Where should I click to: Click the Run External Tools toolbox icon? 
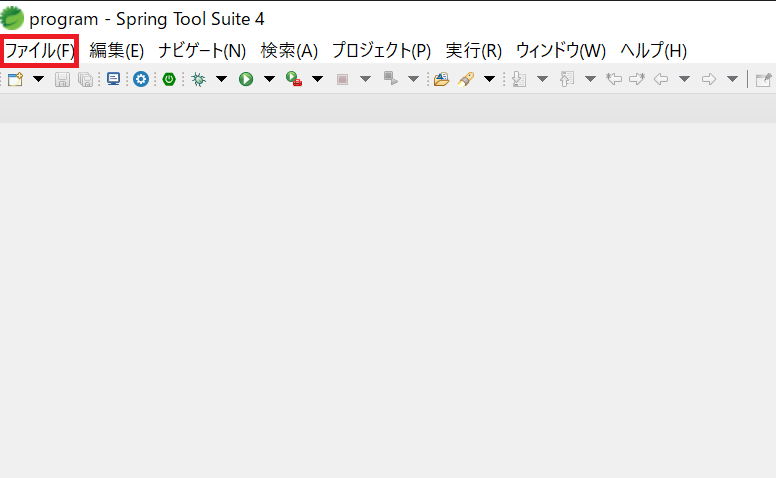[x=294, y=79]
